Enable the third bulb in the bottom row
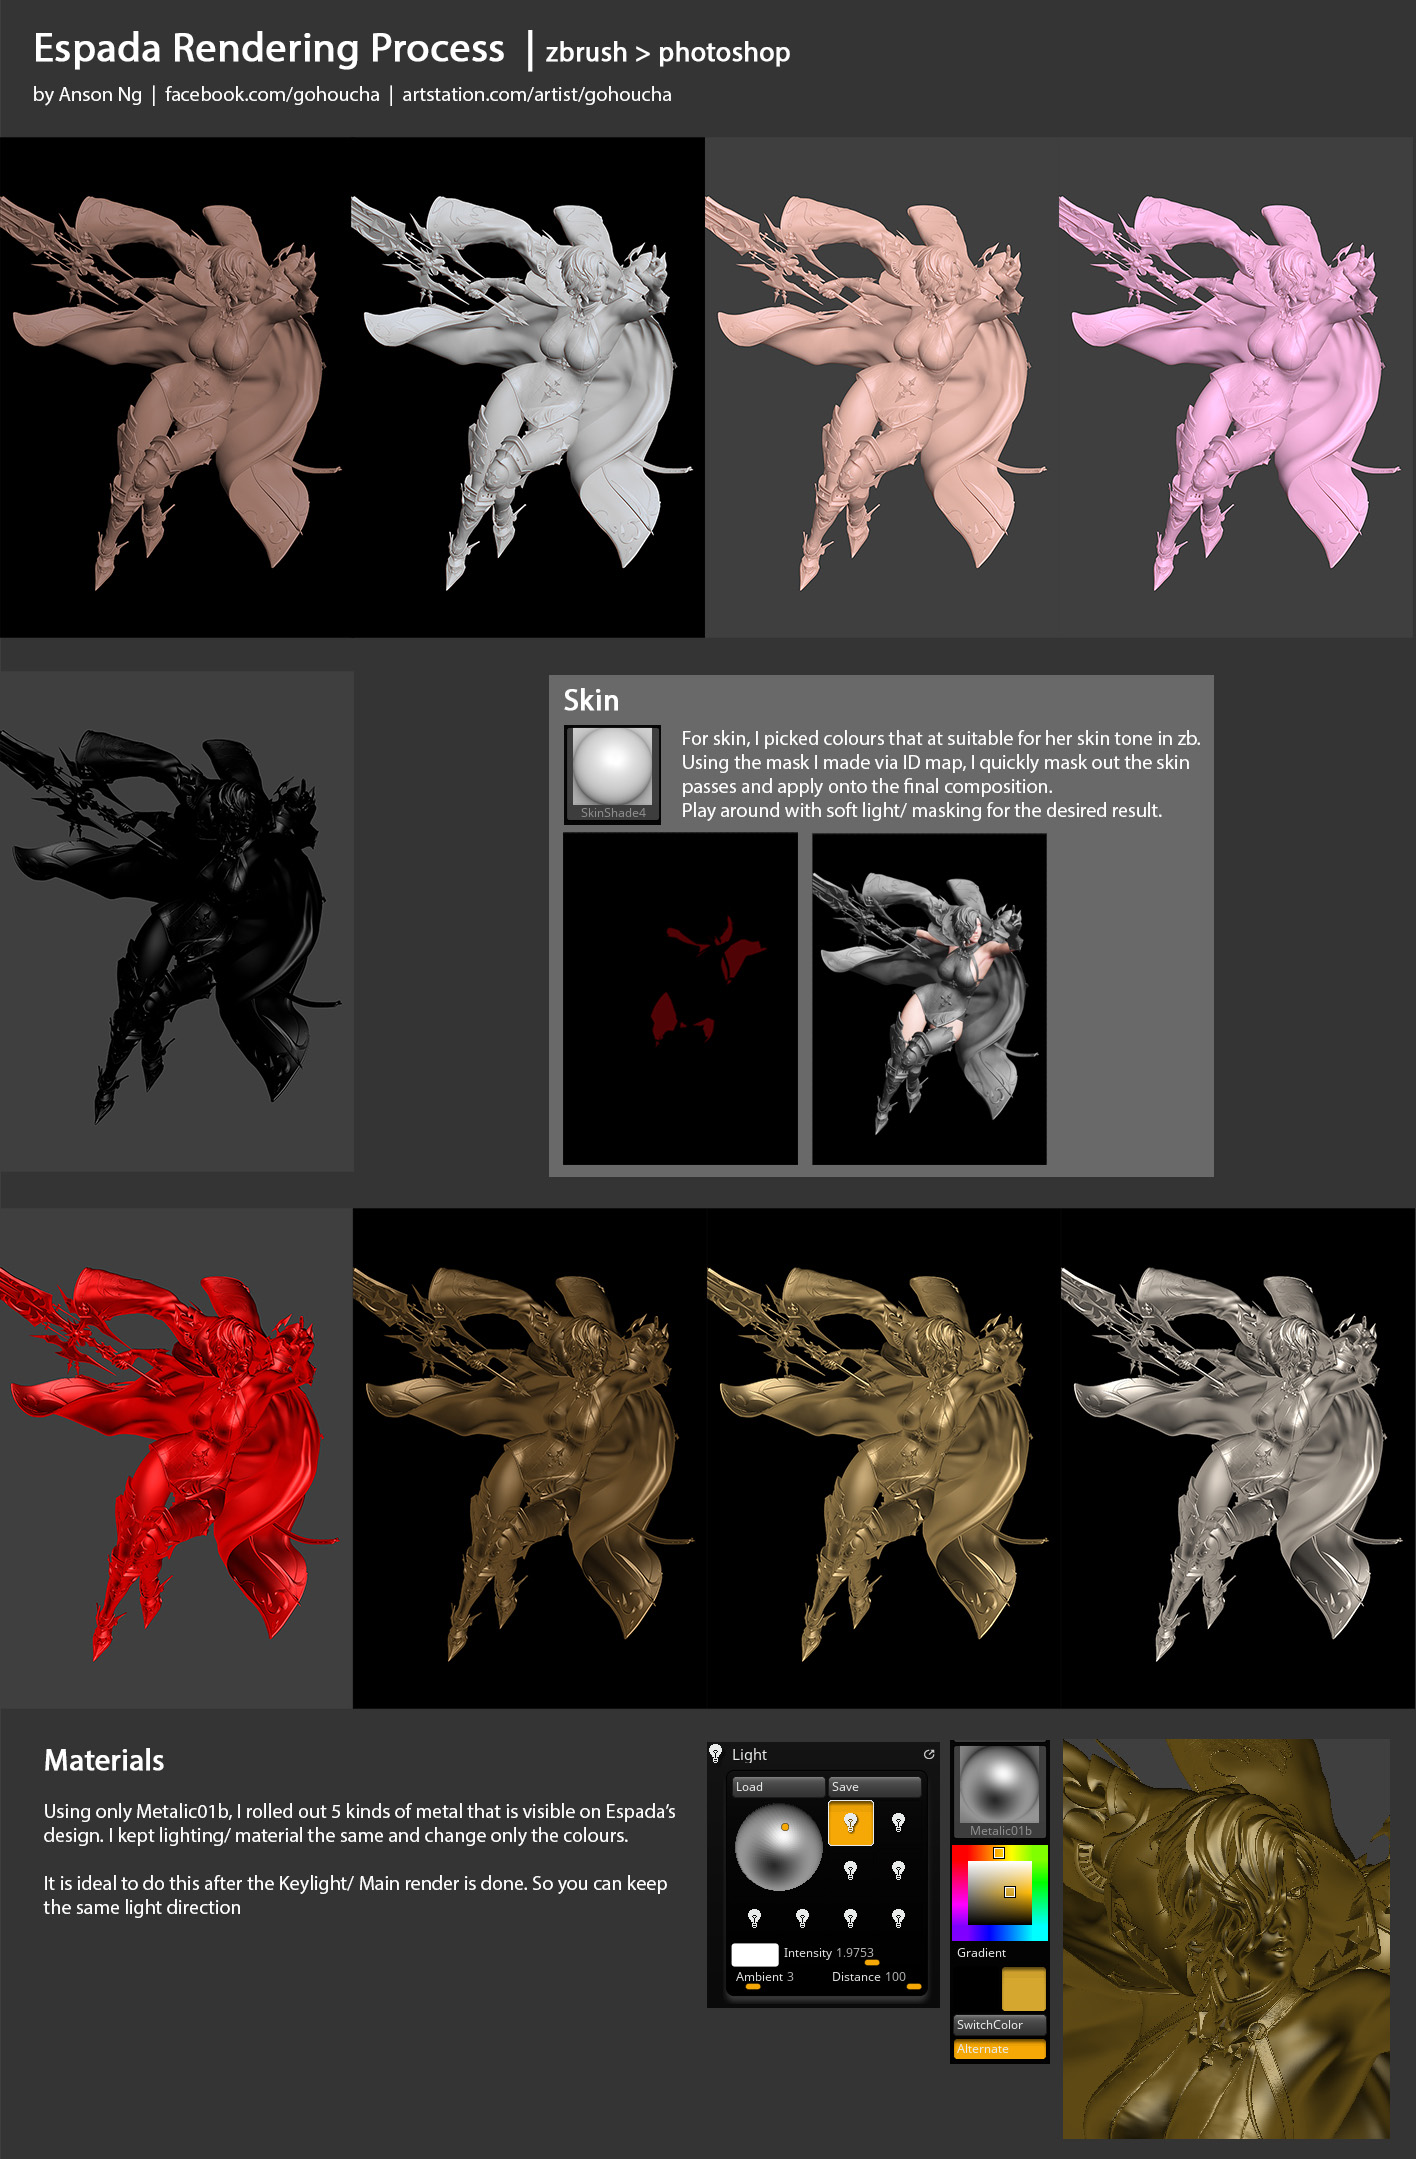 pyautogui.click(x=850, y=1918)
